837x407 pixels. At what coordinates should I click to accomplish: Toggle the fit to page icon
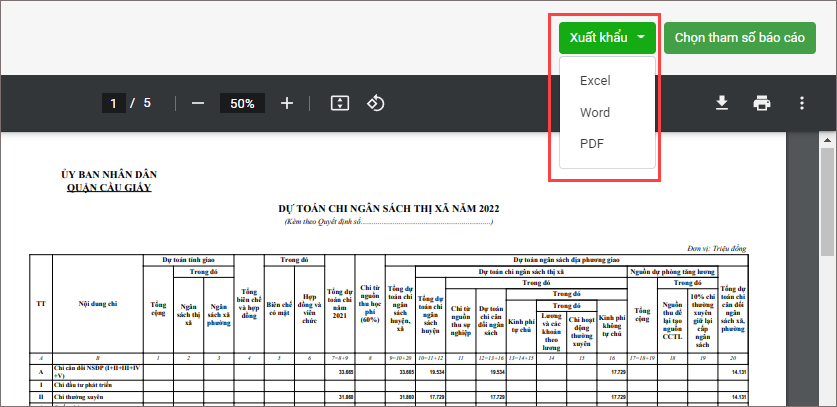[339, 103]
